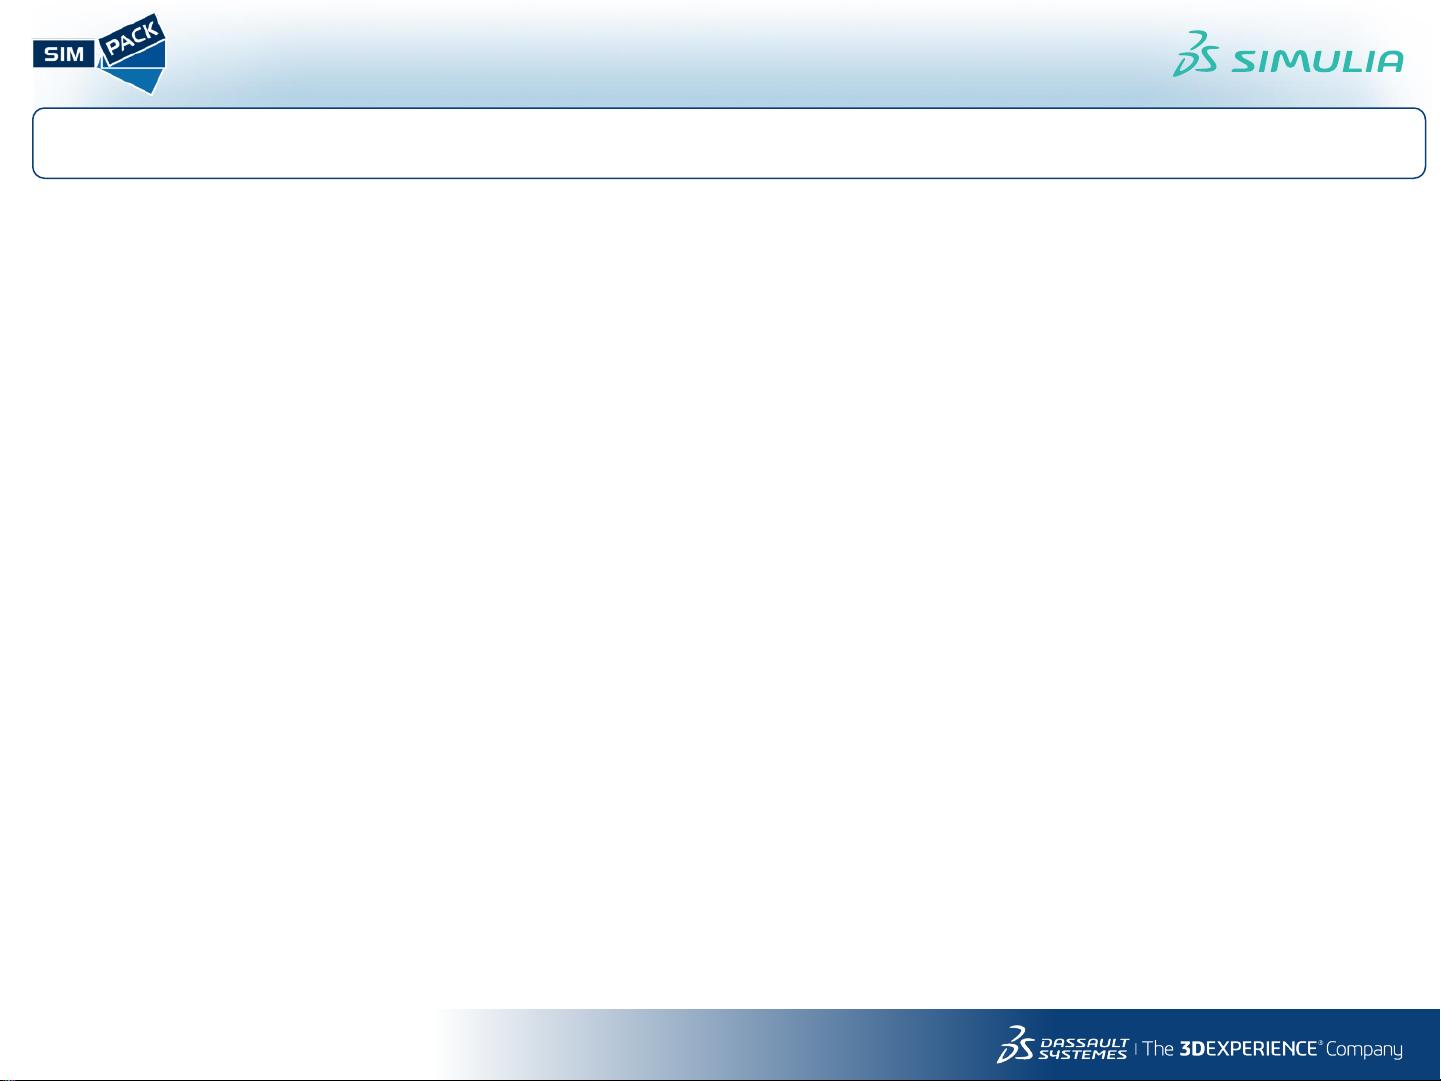The image size is (1441, 1081).
Task: Click the SIMPACK logo
Action: (x=99, y=54)
